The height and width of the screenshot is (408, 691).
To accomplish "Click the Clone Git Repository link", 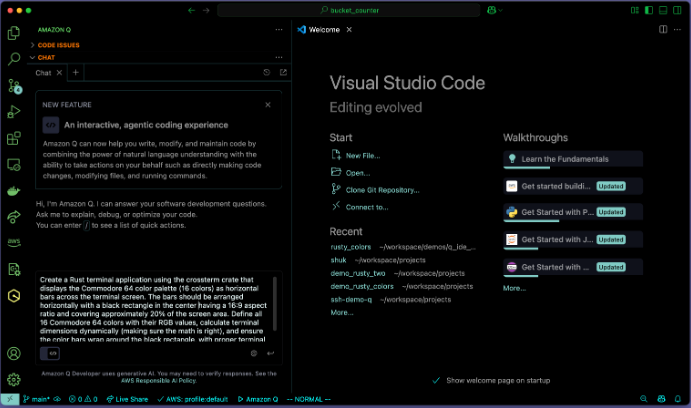I will (382, 190).
